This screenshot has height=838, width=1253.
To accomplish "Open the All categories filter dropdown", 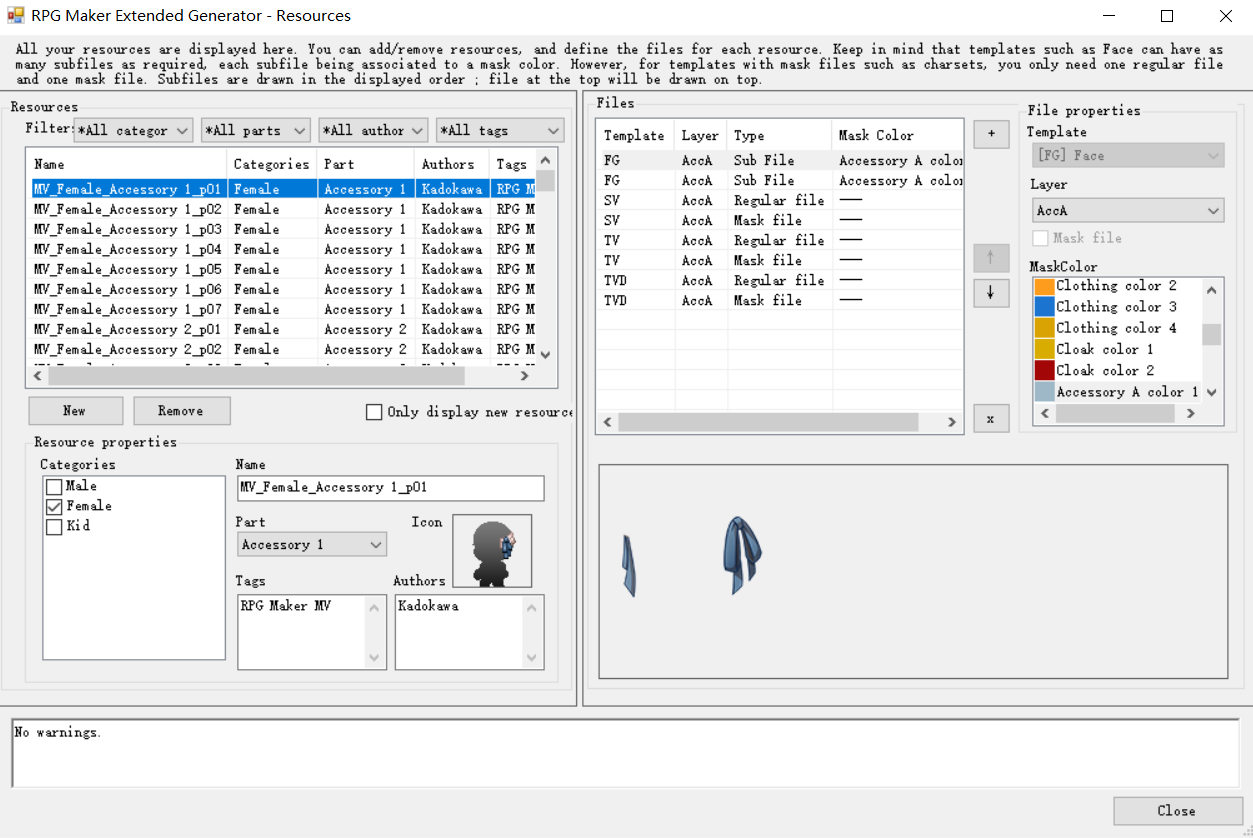I will [134, 130].
